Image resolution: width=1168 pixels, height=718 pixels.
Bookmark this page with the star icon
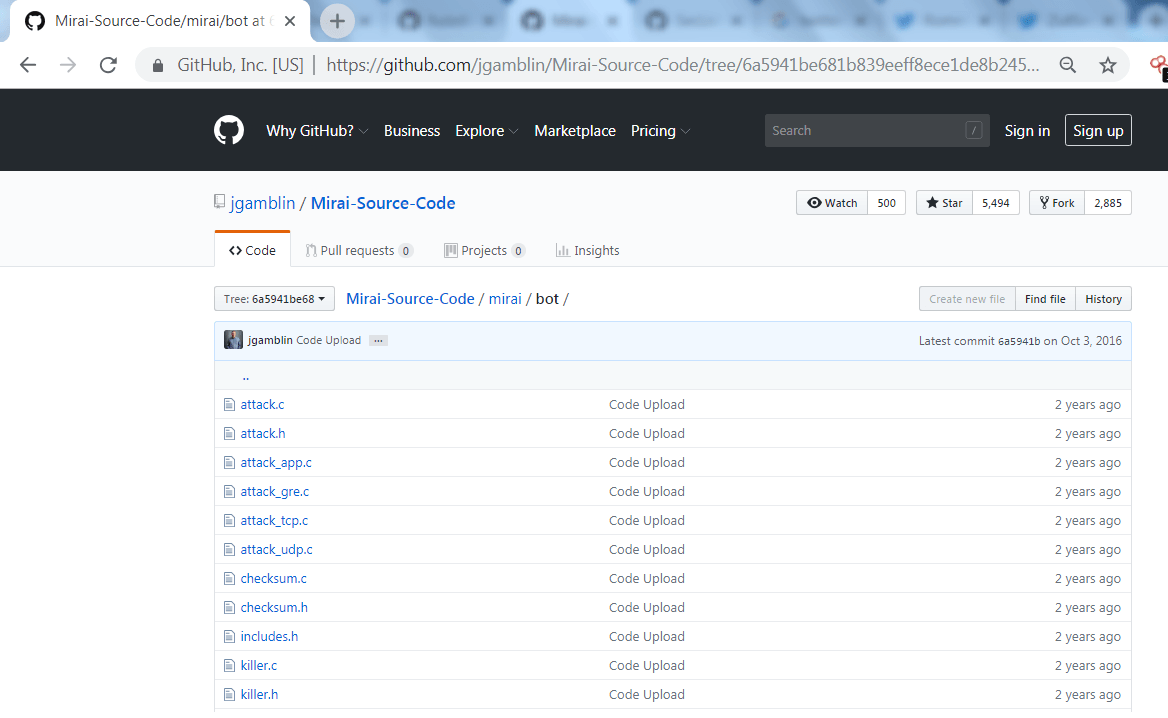pyautogui.click(x=1108, y=66)
